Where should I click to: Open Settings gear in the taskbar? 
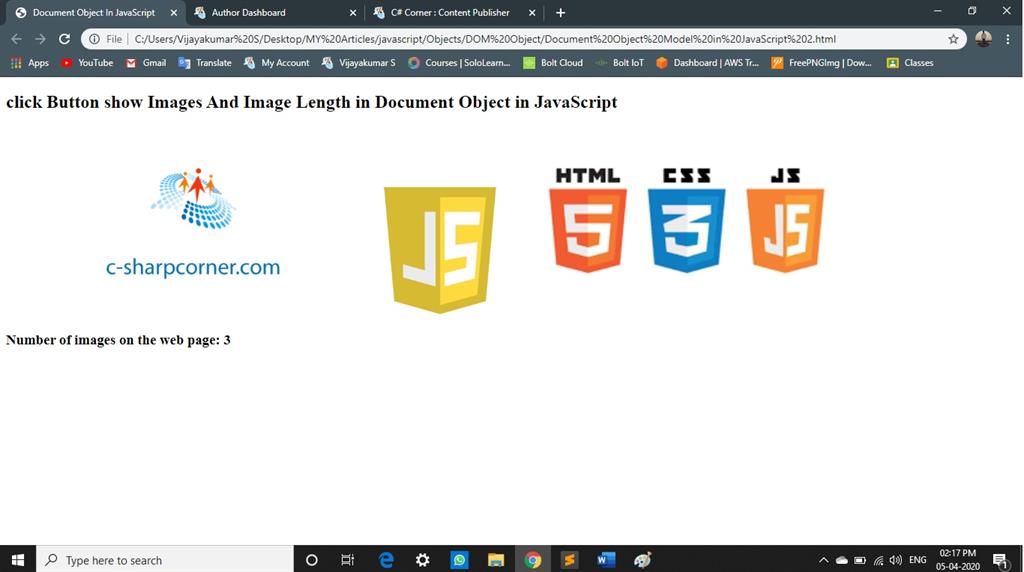(423, 560)
